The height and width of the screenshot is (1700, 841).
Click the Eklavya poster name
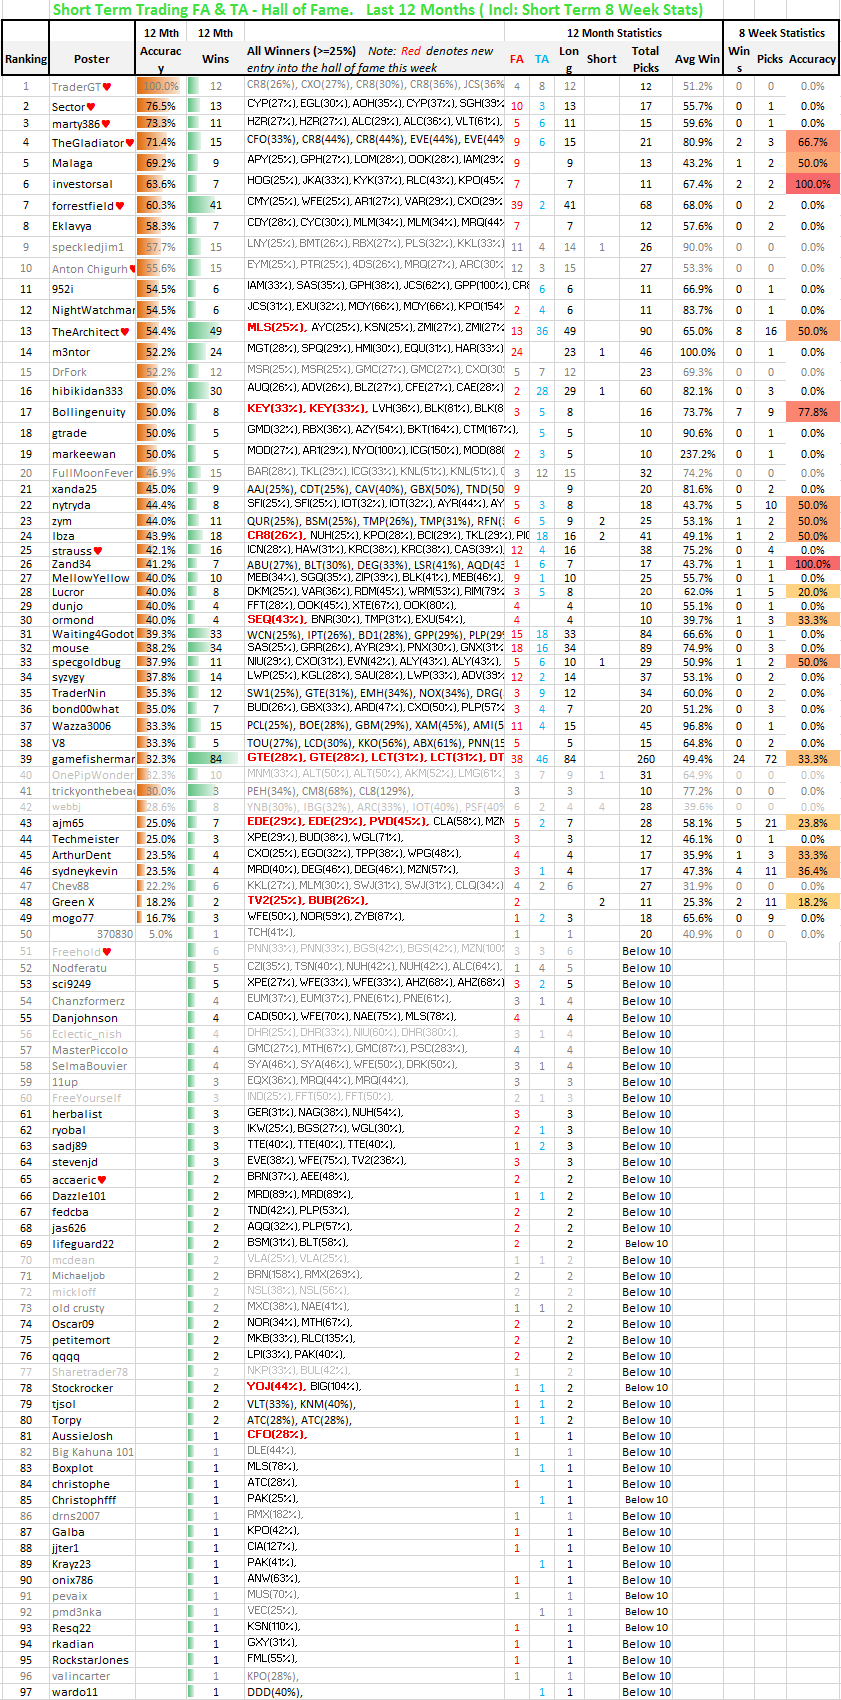click(72, 226)
